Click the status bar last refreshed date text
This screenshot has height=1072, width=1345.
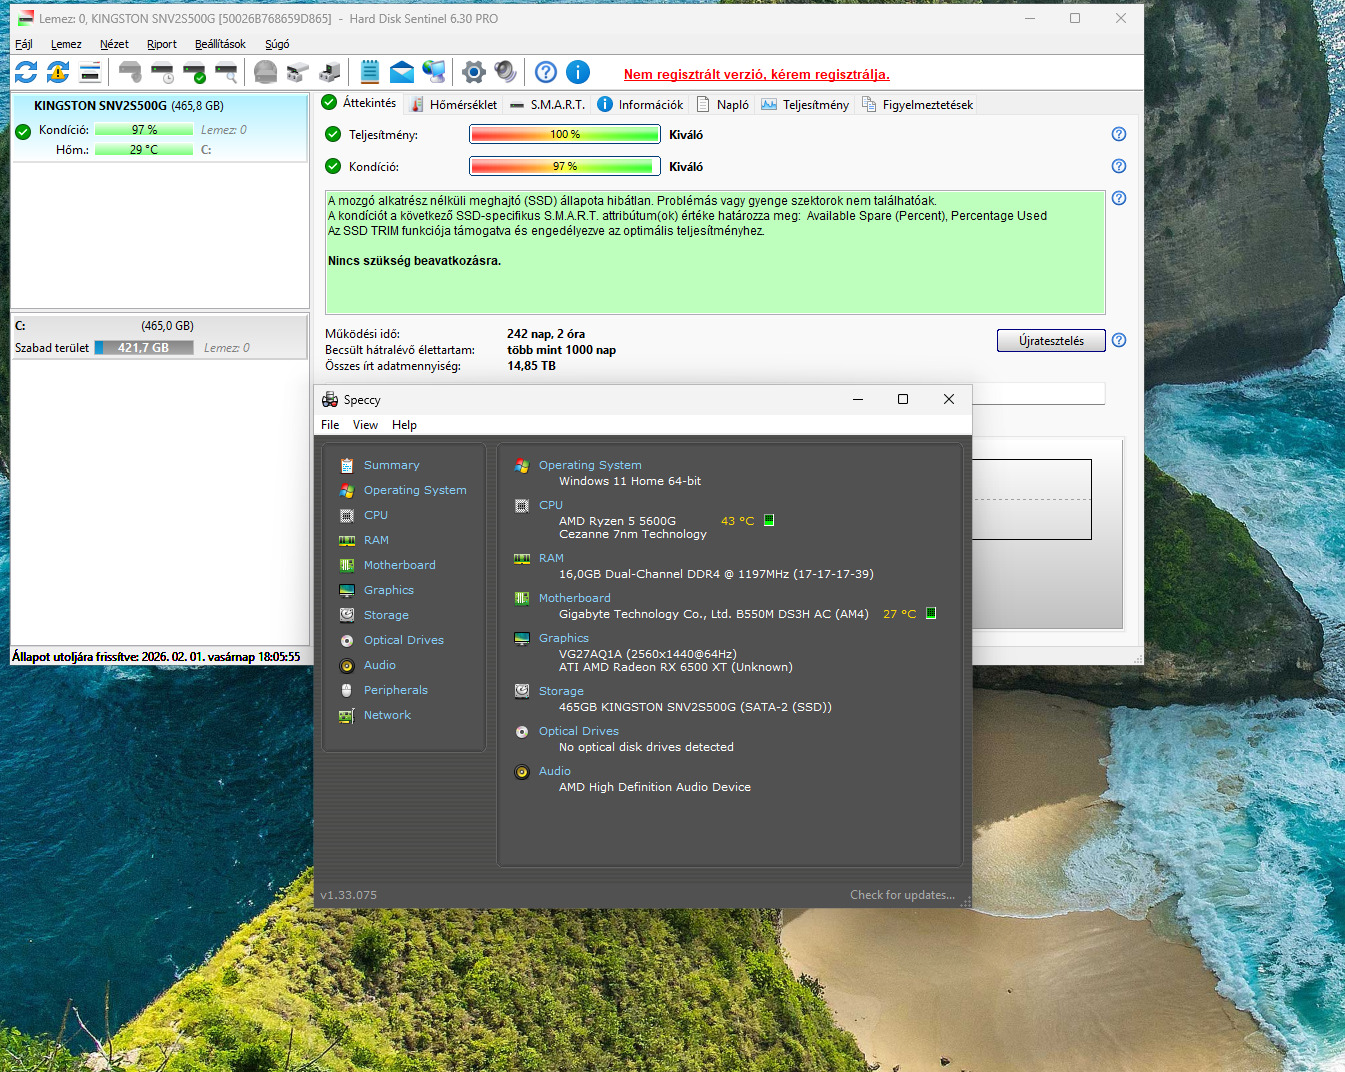click(156, 657)
